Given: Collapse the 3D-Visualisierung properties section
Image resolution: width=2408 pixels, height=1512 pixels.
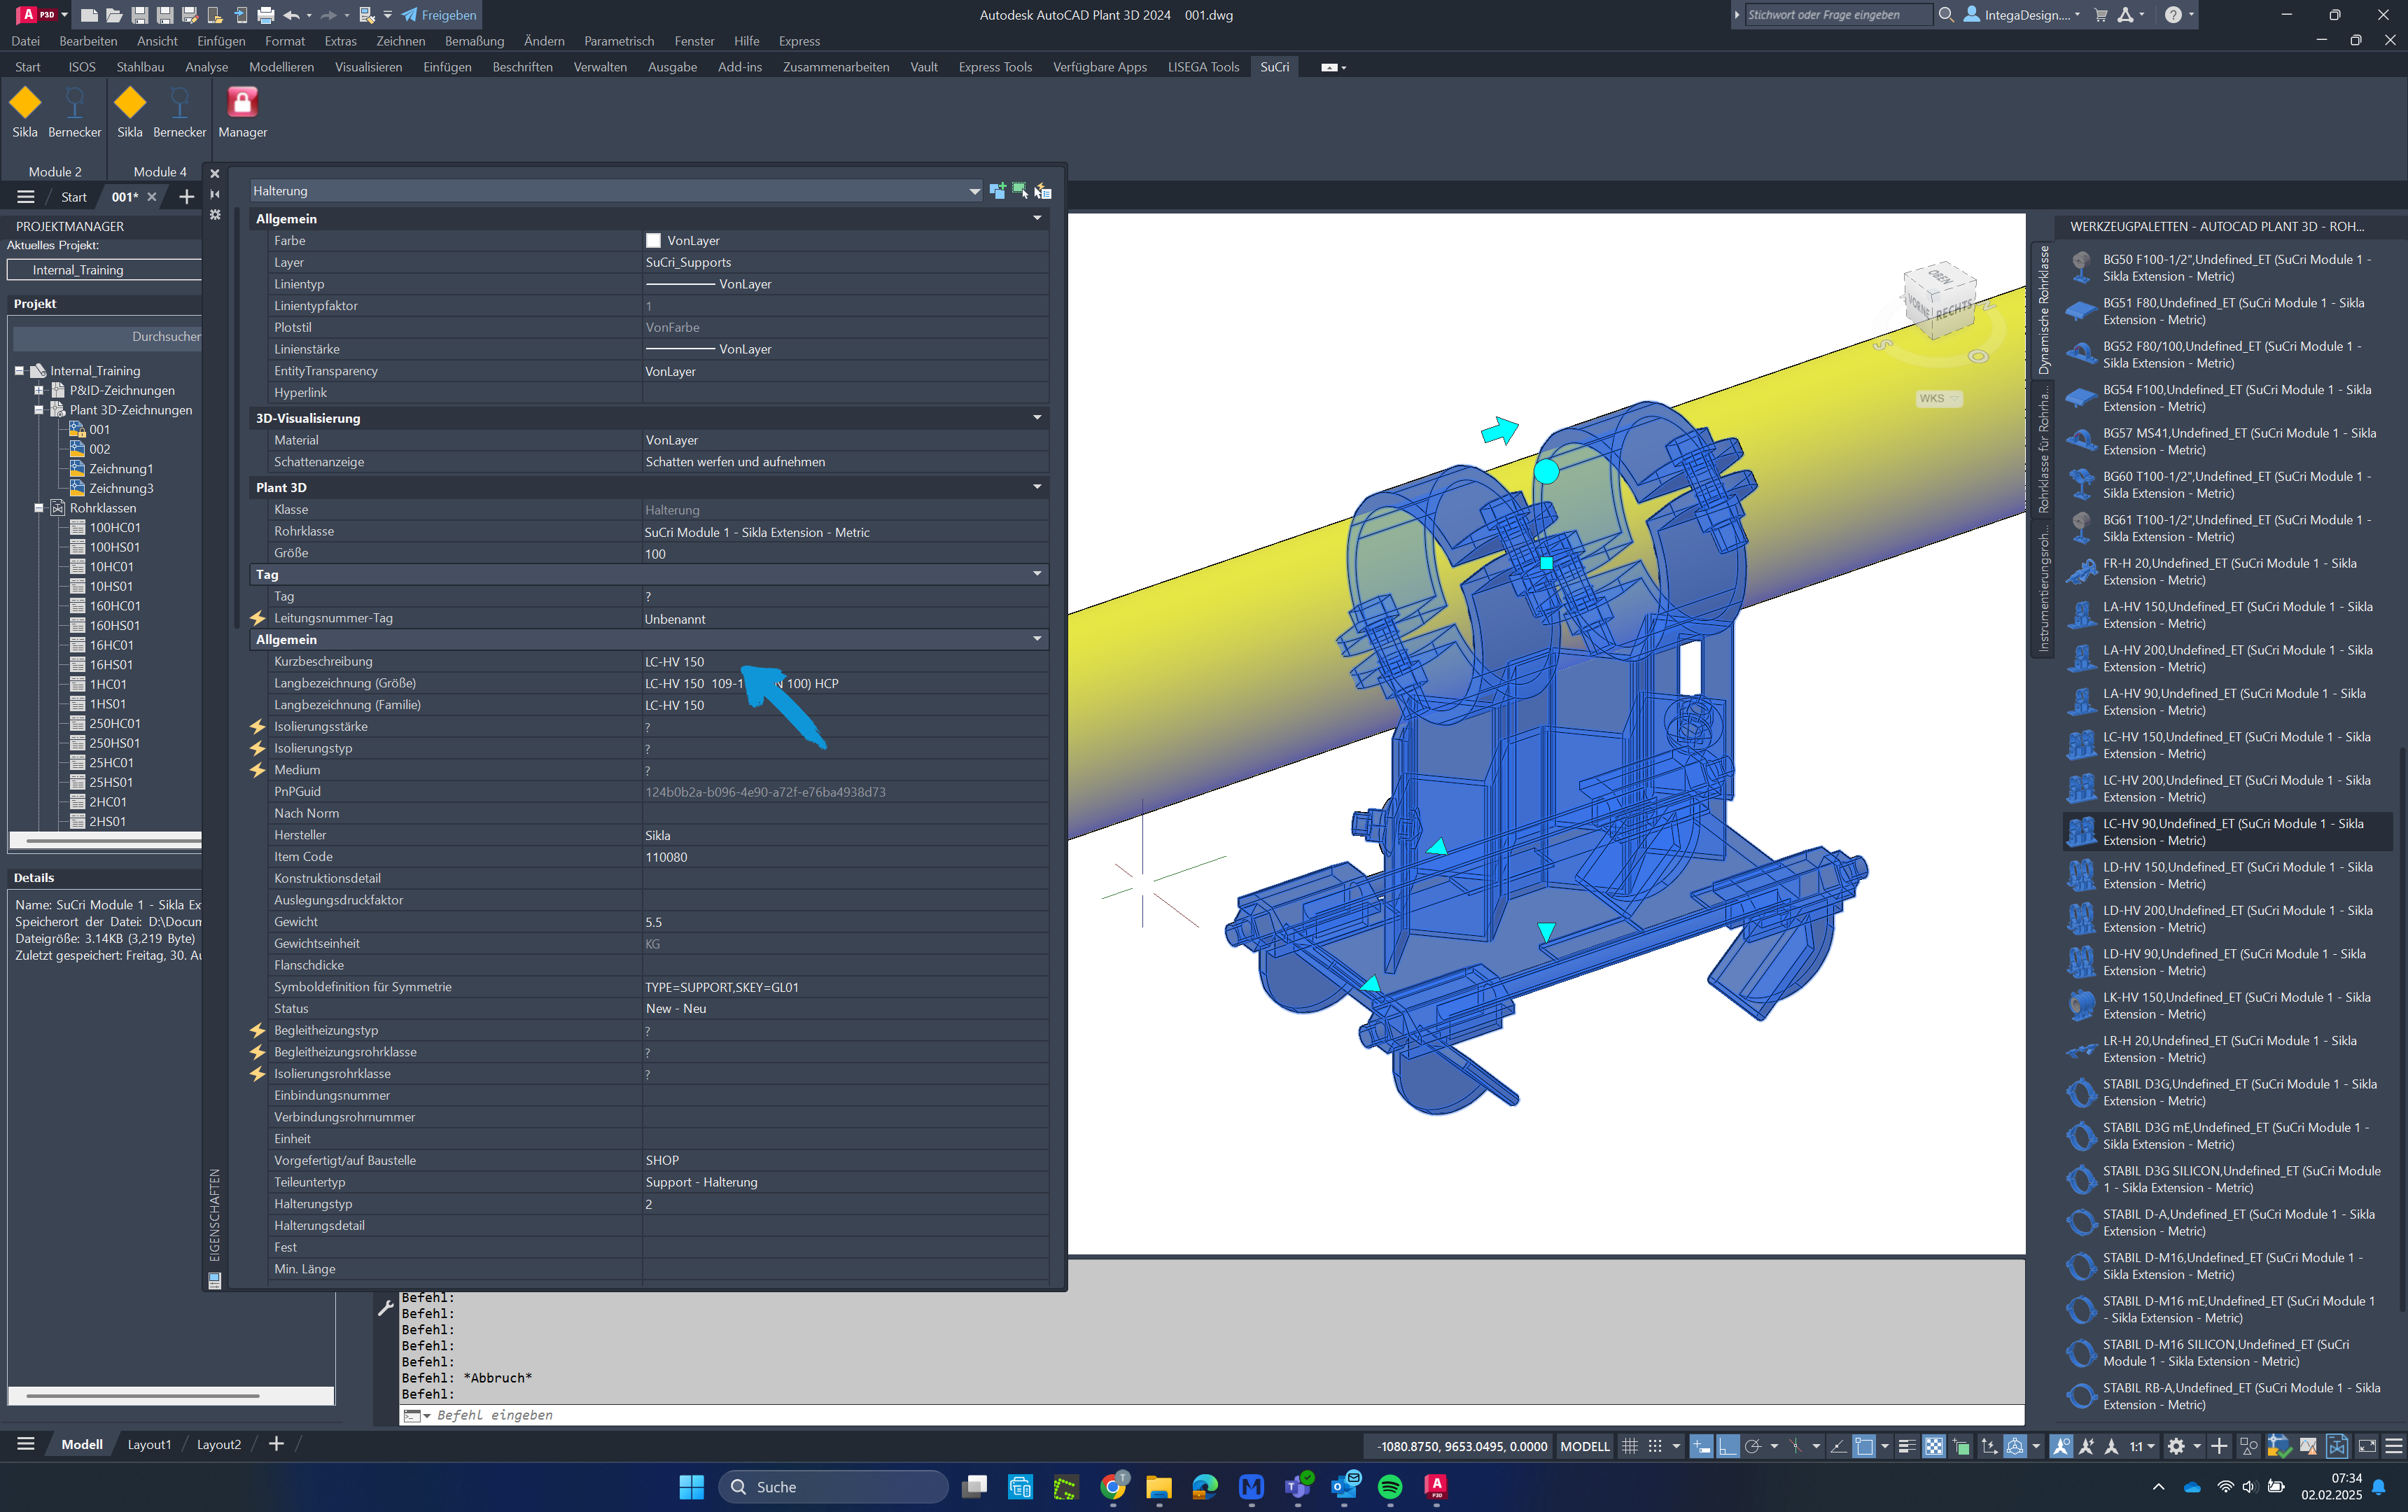Looking at the screenshot, I should [x=1037, y=418].
